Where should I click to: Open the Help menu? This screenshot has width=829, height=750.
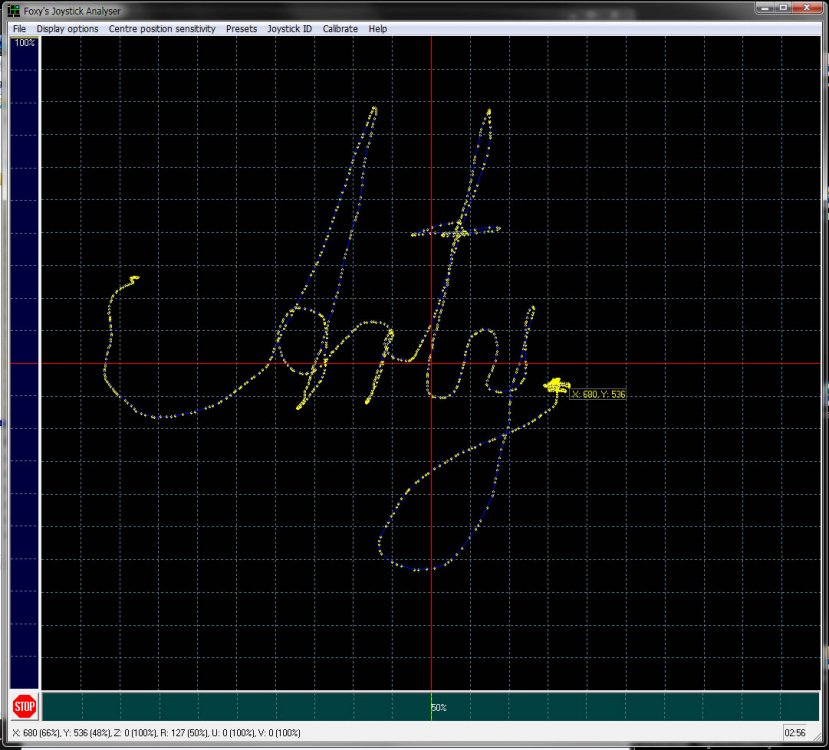pos(378,29)
